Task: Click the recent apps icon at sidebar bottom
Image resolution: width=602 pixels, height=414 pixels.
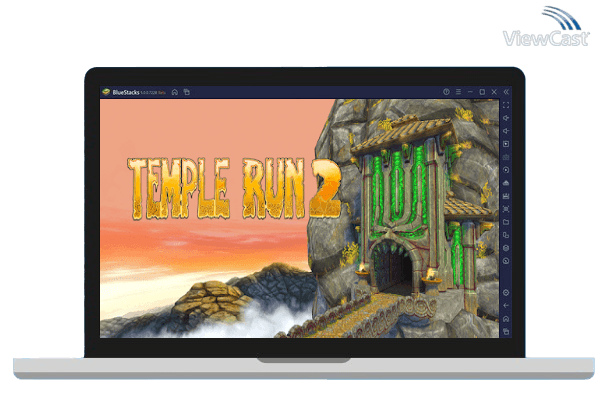Action: coord(506,331)
